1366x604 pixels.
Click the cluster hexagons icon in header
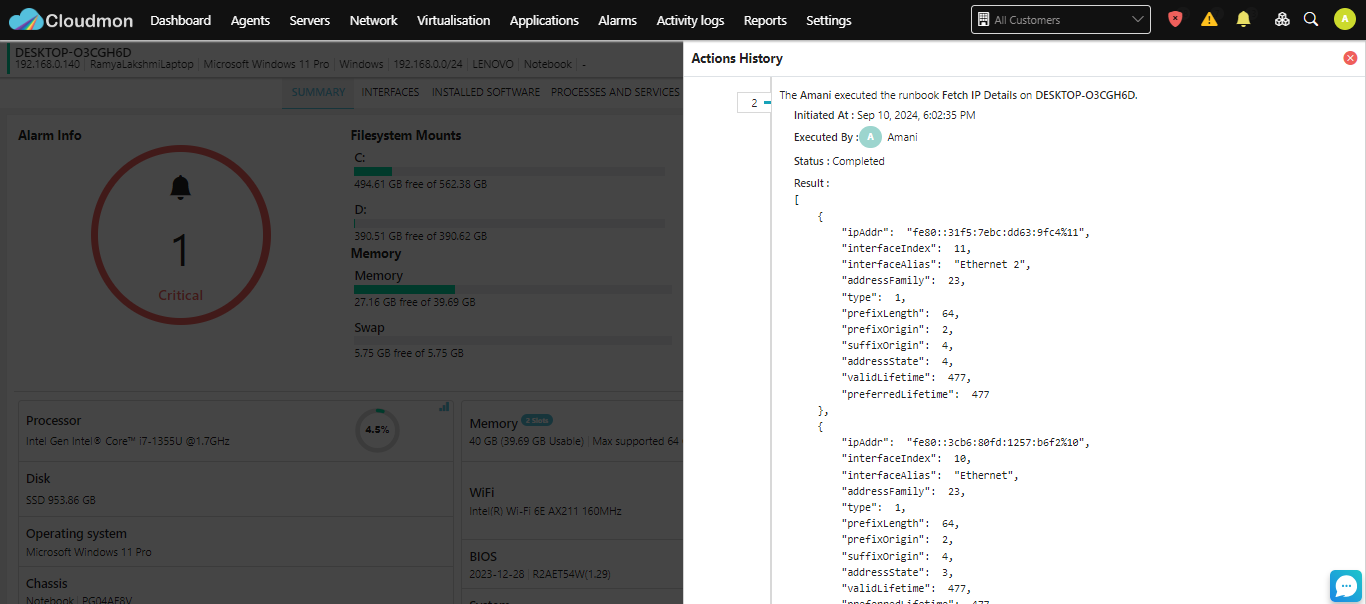(1282, 19)
